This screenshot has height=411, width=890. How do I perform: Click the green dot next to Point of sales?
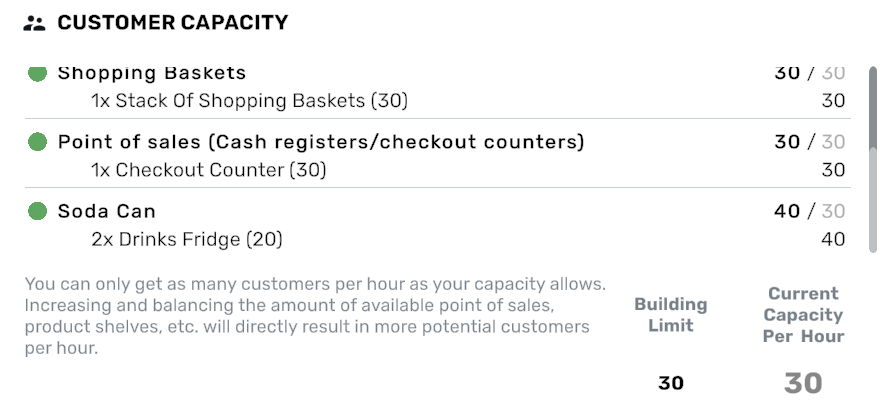coord(38,142)
